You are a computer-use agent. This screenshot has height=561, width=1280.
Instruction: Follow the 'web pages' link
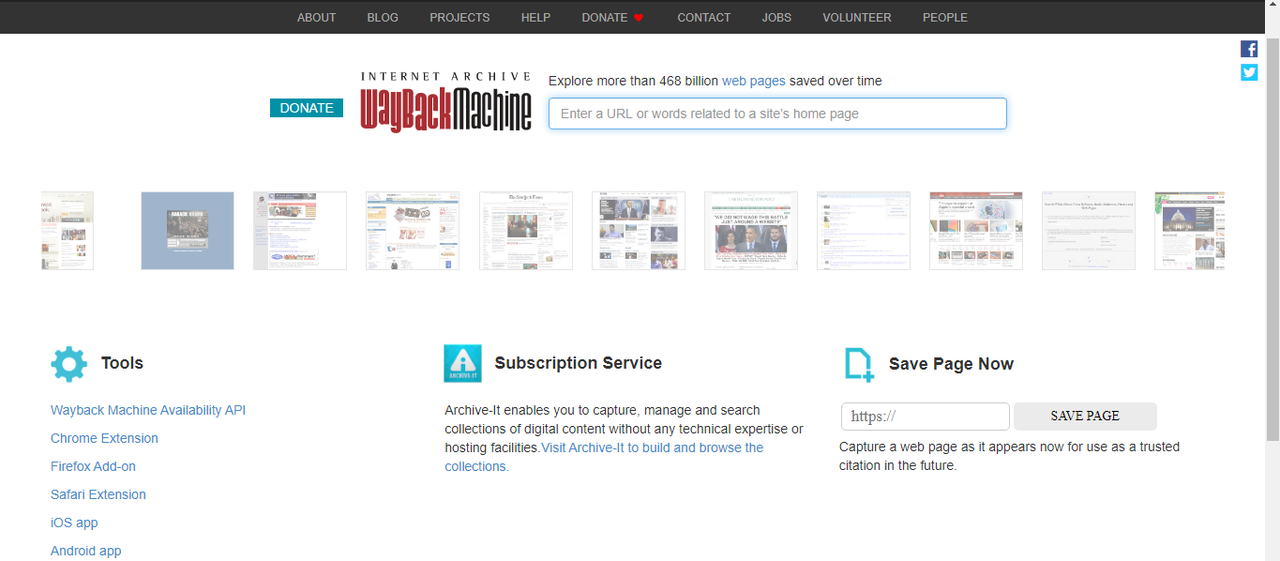[x=753, y=81]
